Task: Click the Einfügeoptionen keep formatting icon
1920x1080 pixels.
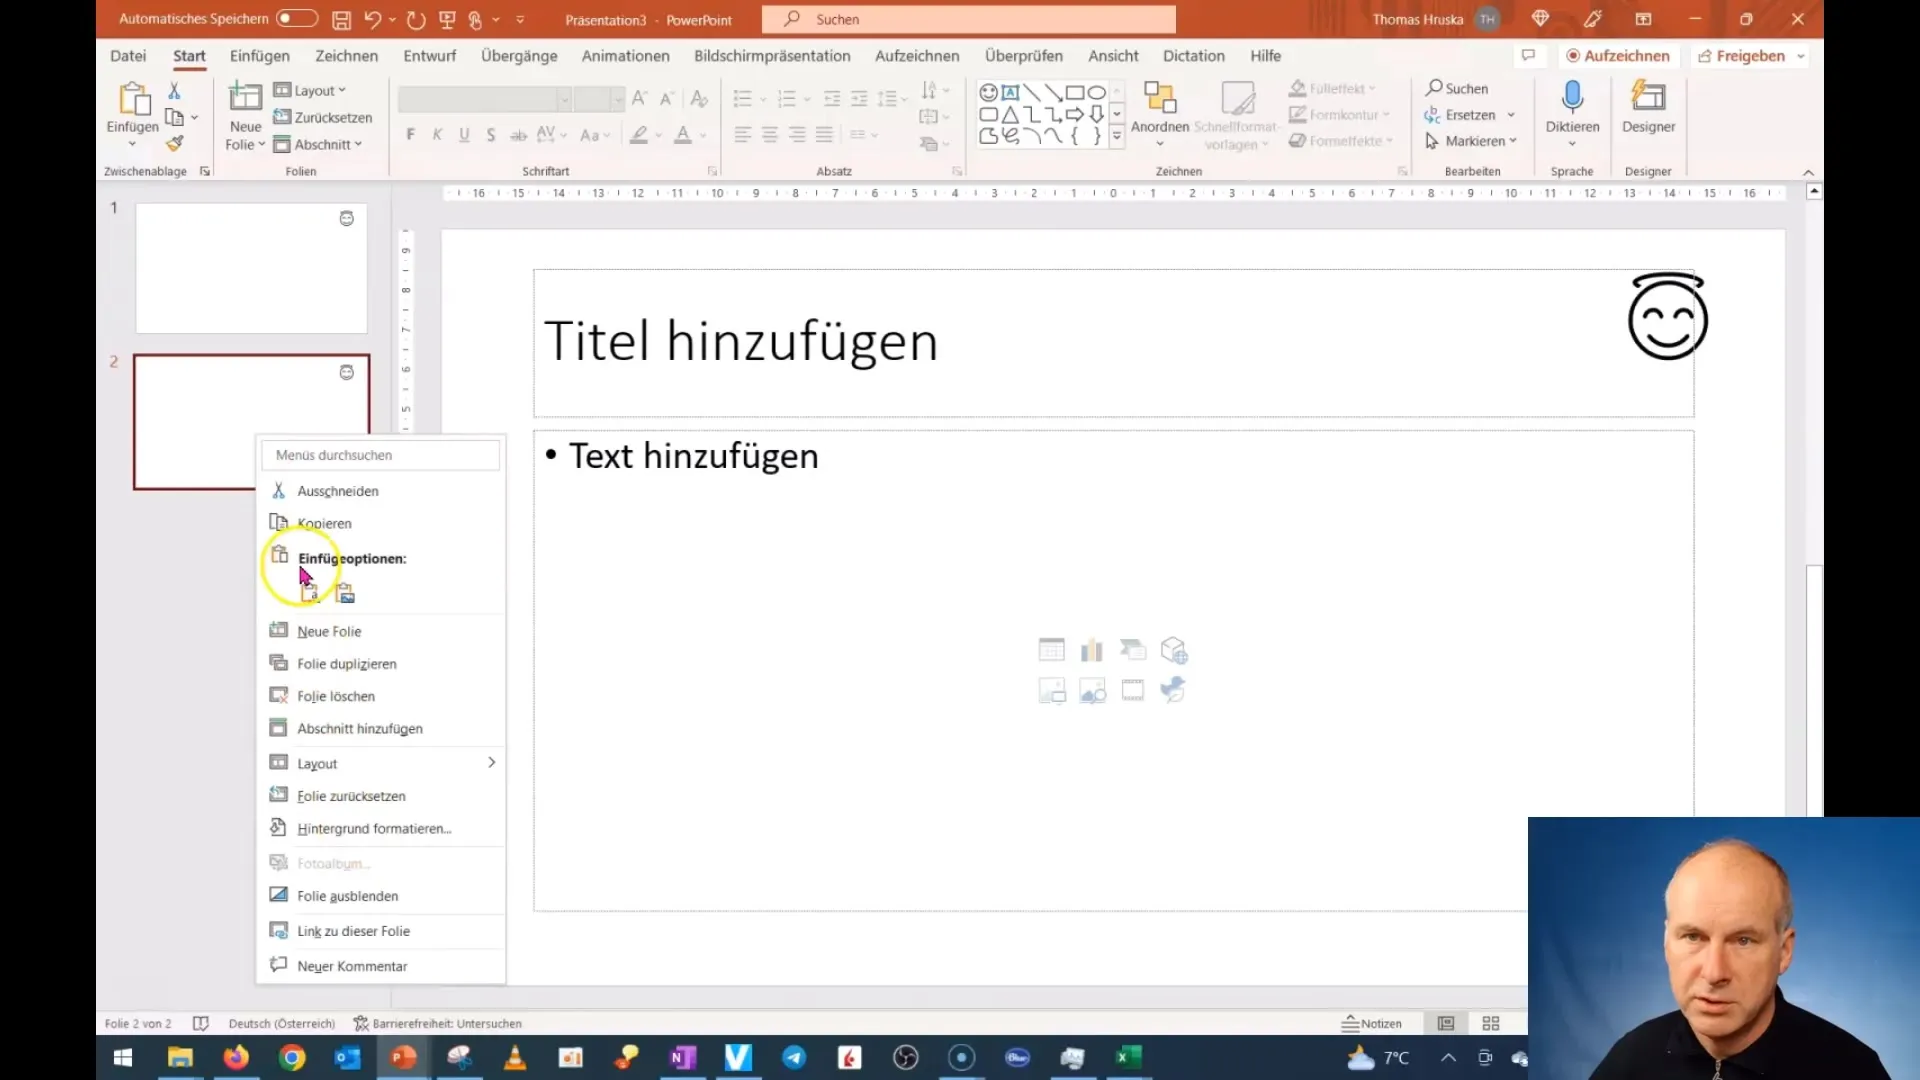Action: coord(309,592)
